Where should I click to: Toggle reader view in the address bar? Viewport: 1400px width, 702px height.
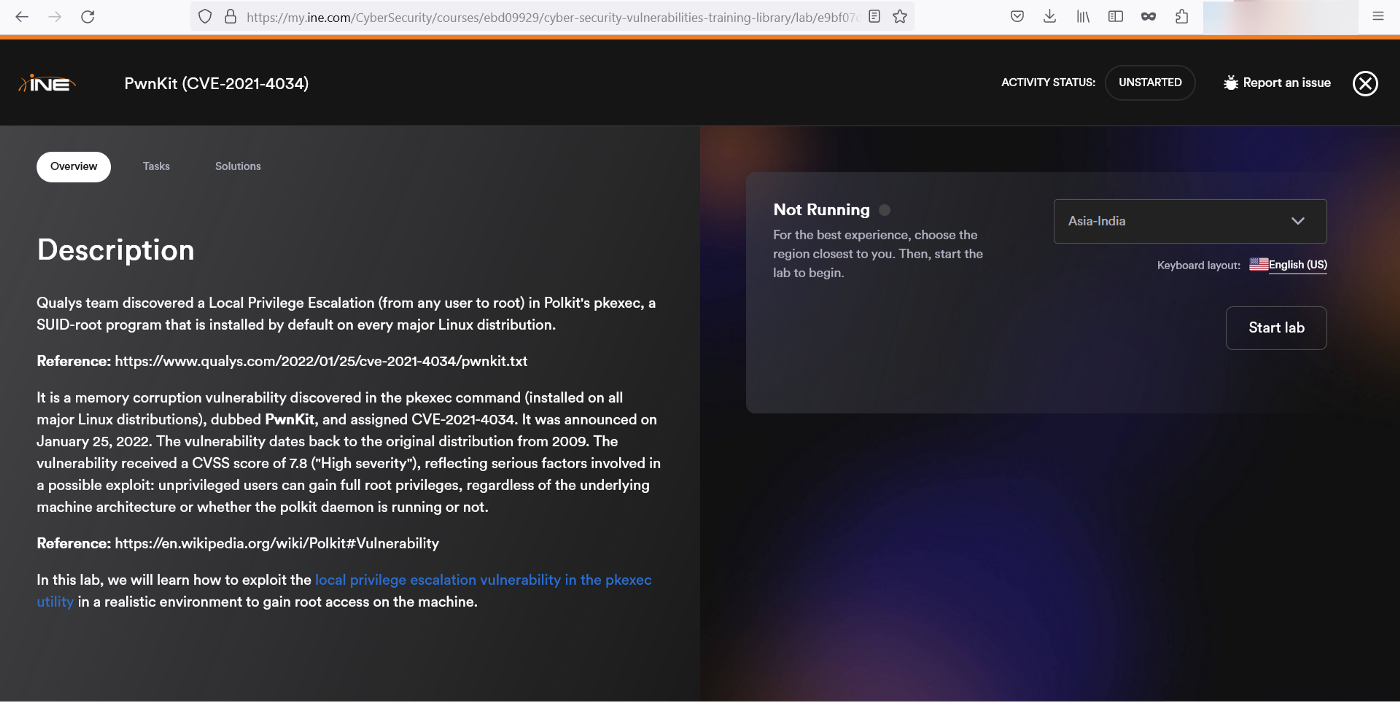tap(874, 17)
